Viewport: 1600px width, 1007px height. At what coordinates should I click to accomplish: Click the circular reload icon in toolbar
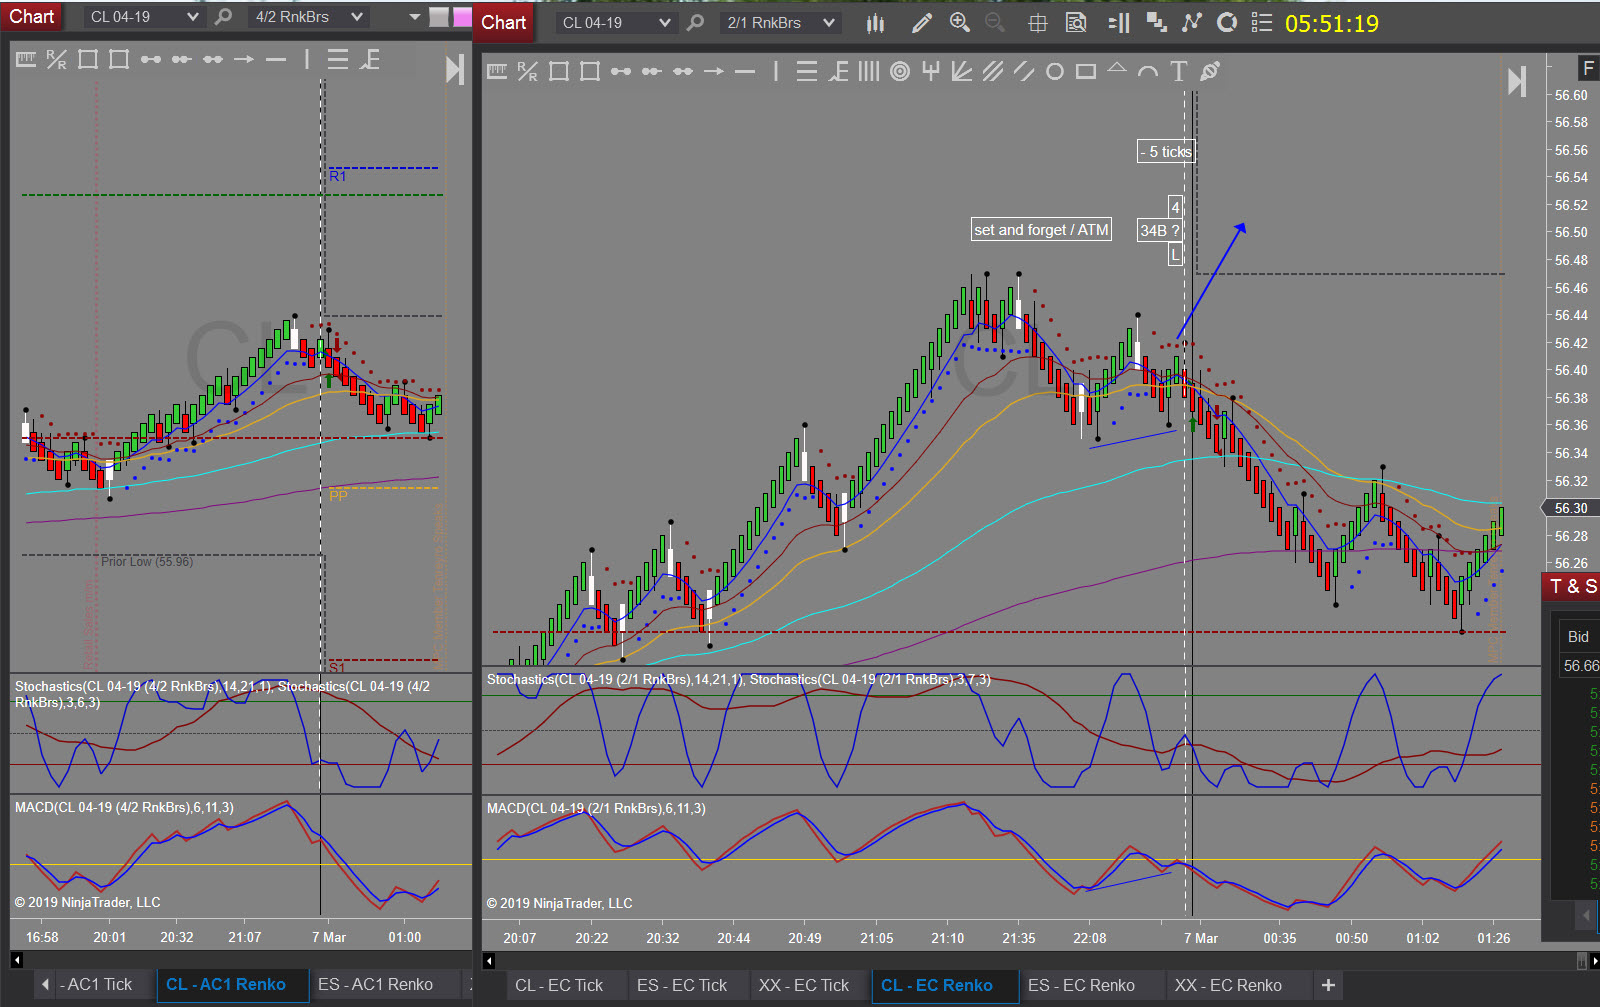[1227, 23]
